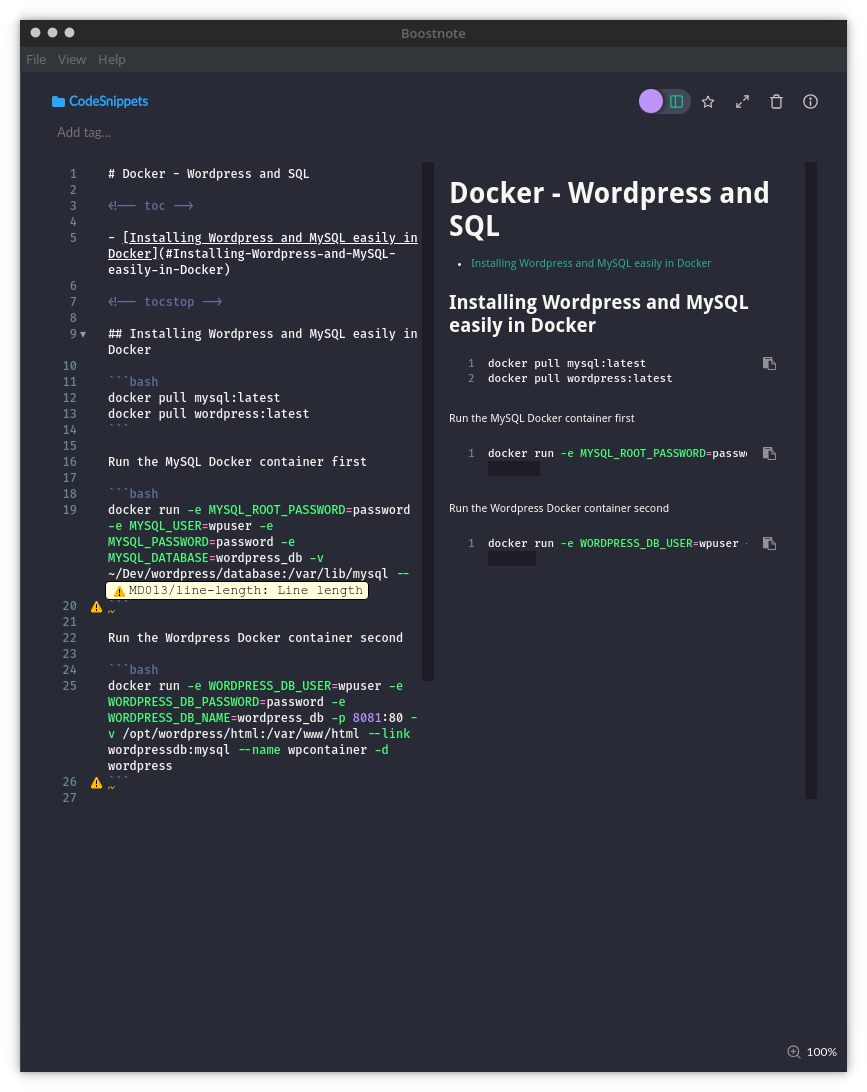This screenshot has height=1092, width=867.
Task: Click the '<!-- toc -->' comment on line 3
Action: (x=150, y=206)
